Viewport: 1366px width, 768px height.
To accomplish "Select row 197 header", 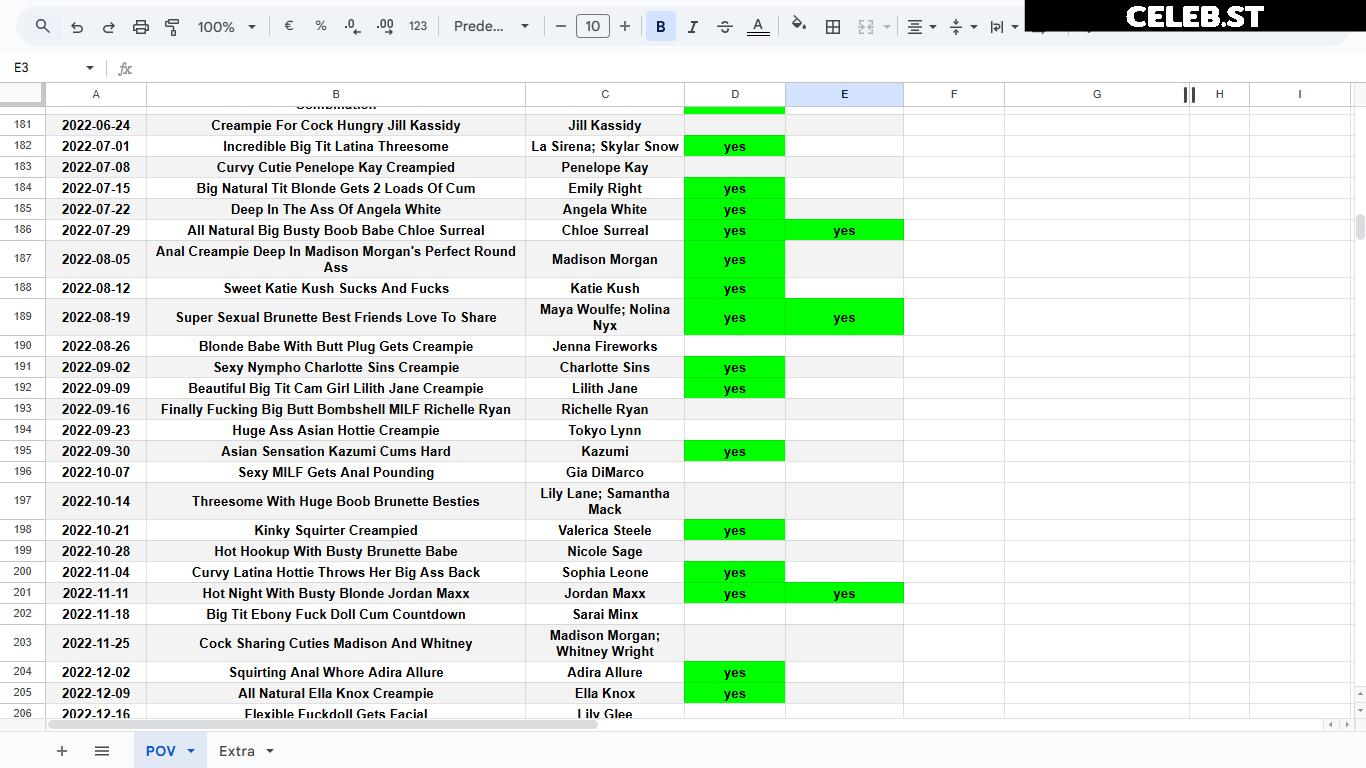I will tap(23, 501).
